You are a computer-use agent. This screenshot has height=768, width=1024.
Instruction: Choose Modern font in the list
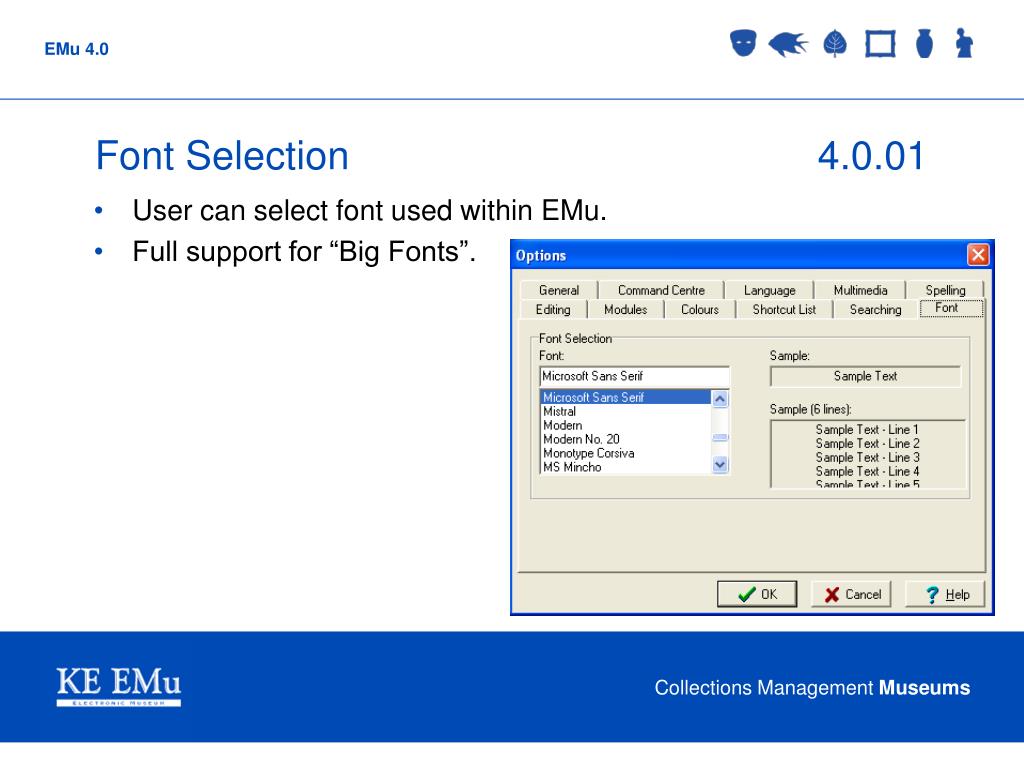[x=625, y=425]
